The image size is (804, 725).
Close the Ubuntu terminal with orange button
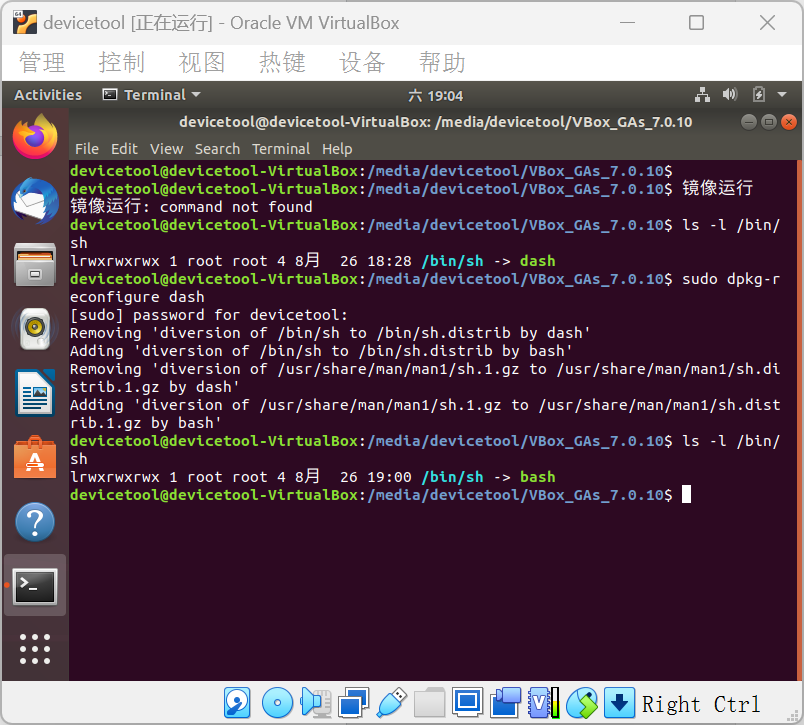[789, 122]
